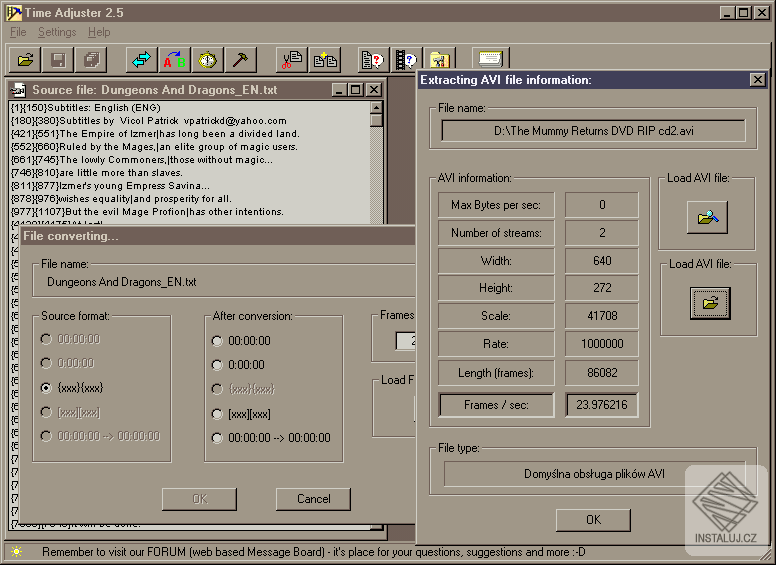The image size is (776, 565).
Task: Click subtitle line 'Ruled by the Mages'
Action: (x=154, y=146)
